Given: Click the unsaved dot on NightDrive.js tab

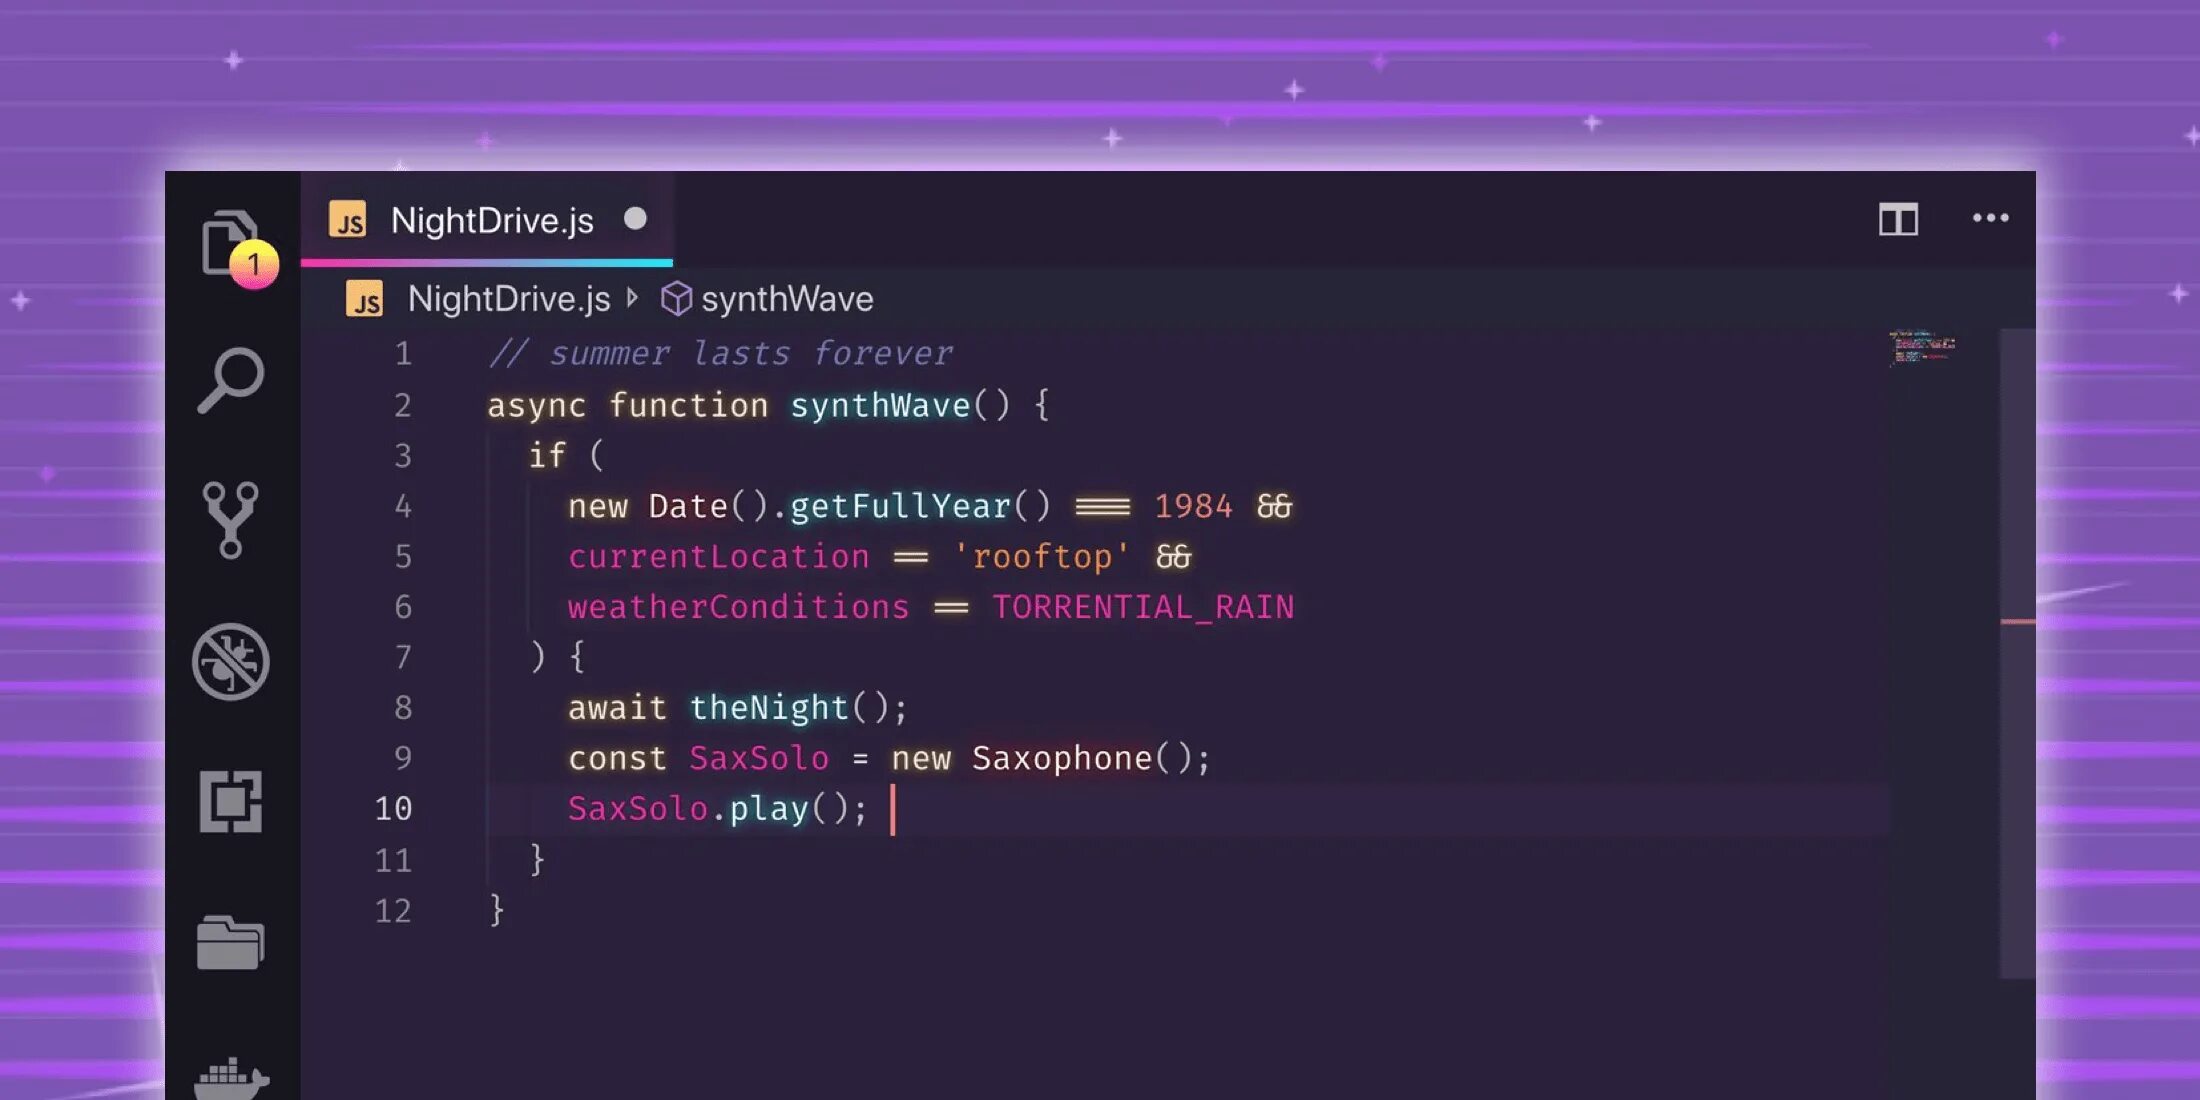Looking at the screenshot, I should tap(635, 218).
